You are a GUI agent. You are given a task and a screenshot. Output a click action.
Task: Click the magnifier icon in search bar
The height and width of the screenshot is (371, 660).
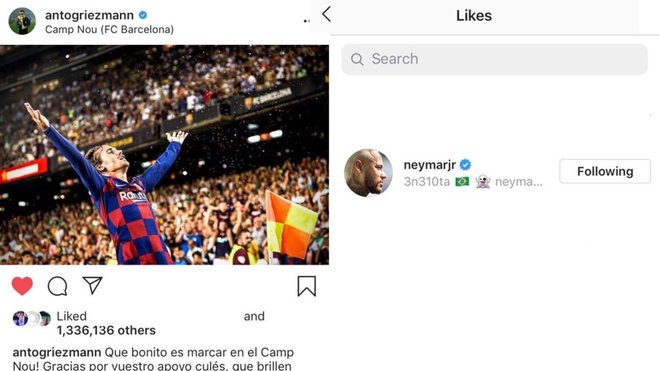357,59
